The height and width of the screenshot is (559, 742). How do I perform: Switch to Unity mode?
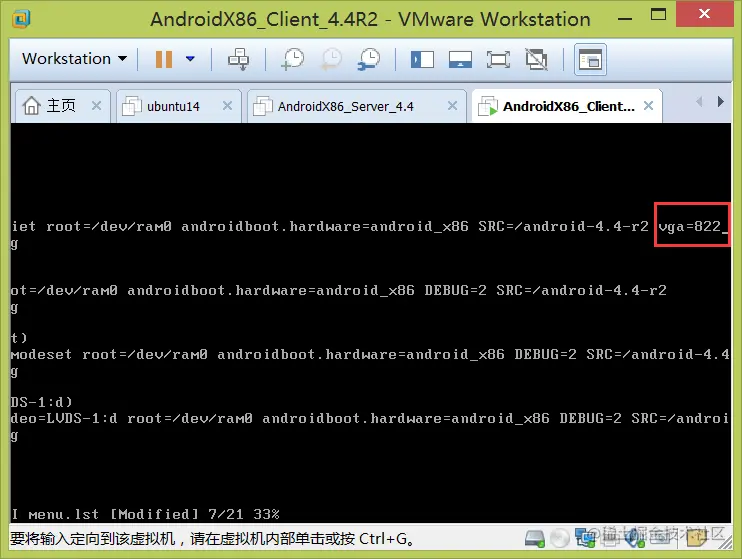pyautogui.click(x=537, y=60)
